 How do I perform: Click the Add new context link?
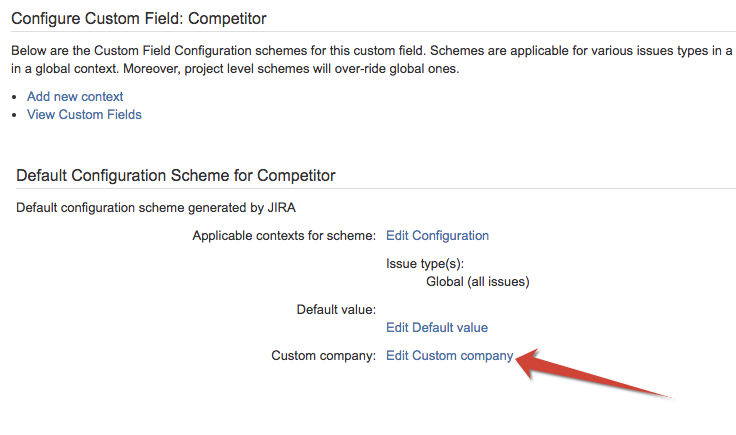(75, 96)
